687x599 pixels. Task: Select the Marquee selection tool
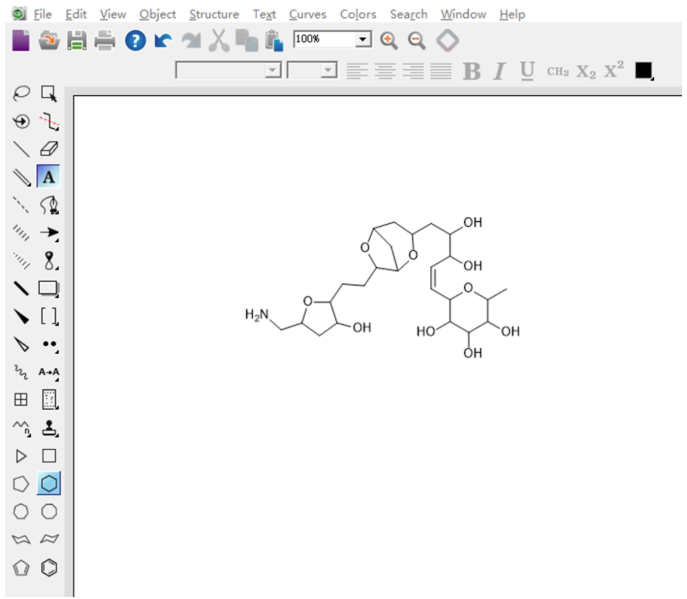click(49, 93)
